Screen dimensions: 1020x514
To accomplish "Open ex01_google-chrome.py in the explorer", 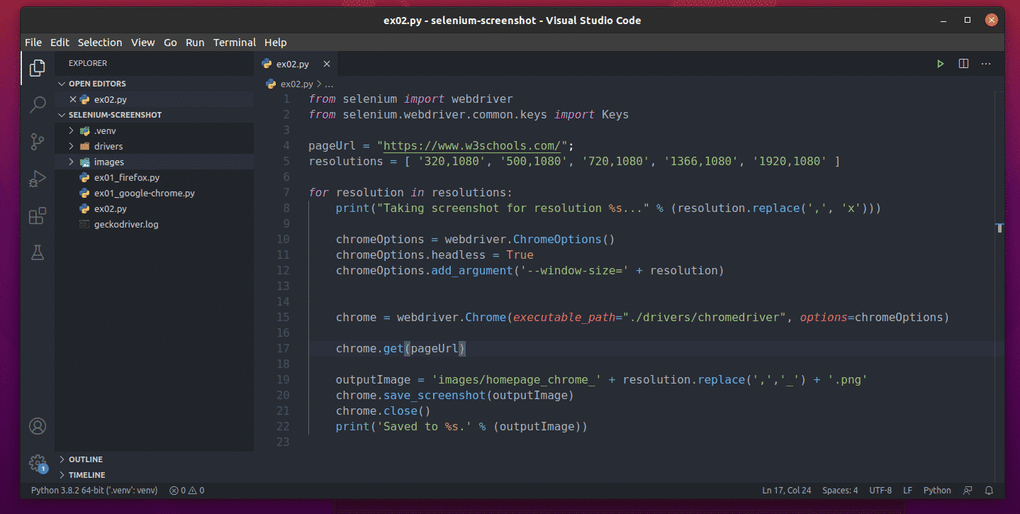I will click(x=144, y=193).
